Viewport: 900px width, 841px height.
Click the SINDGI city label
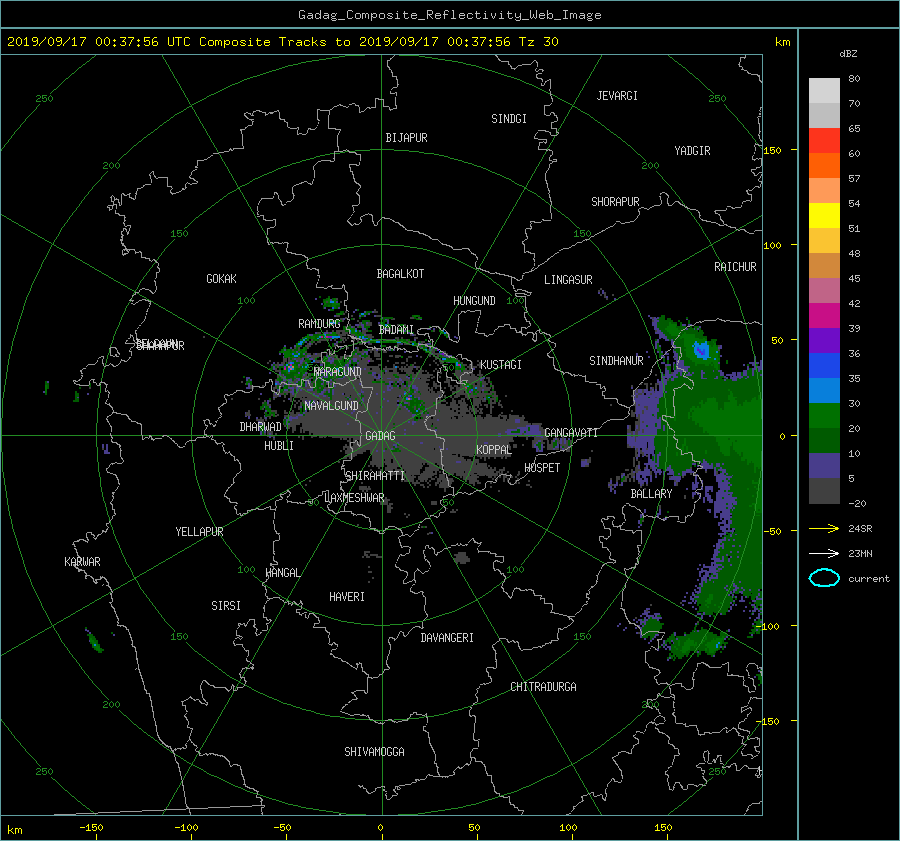coord(509,119)
